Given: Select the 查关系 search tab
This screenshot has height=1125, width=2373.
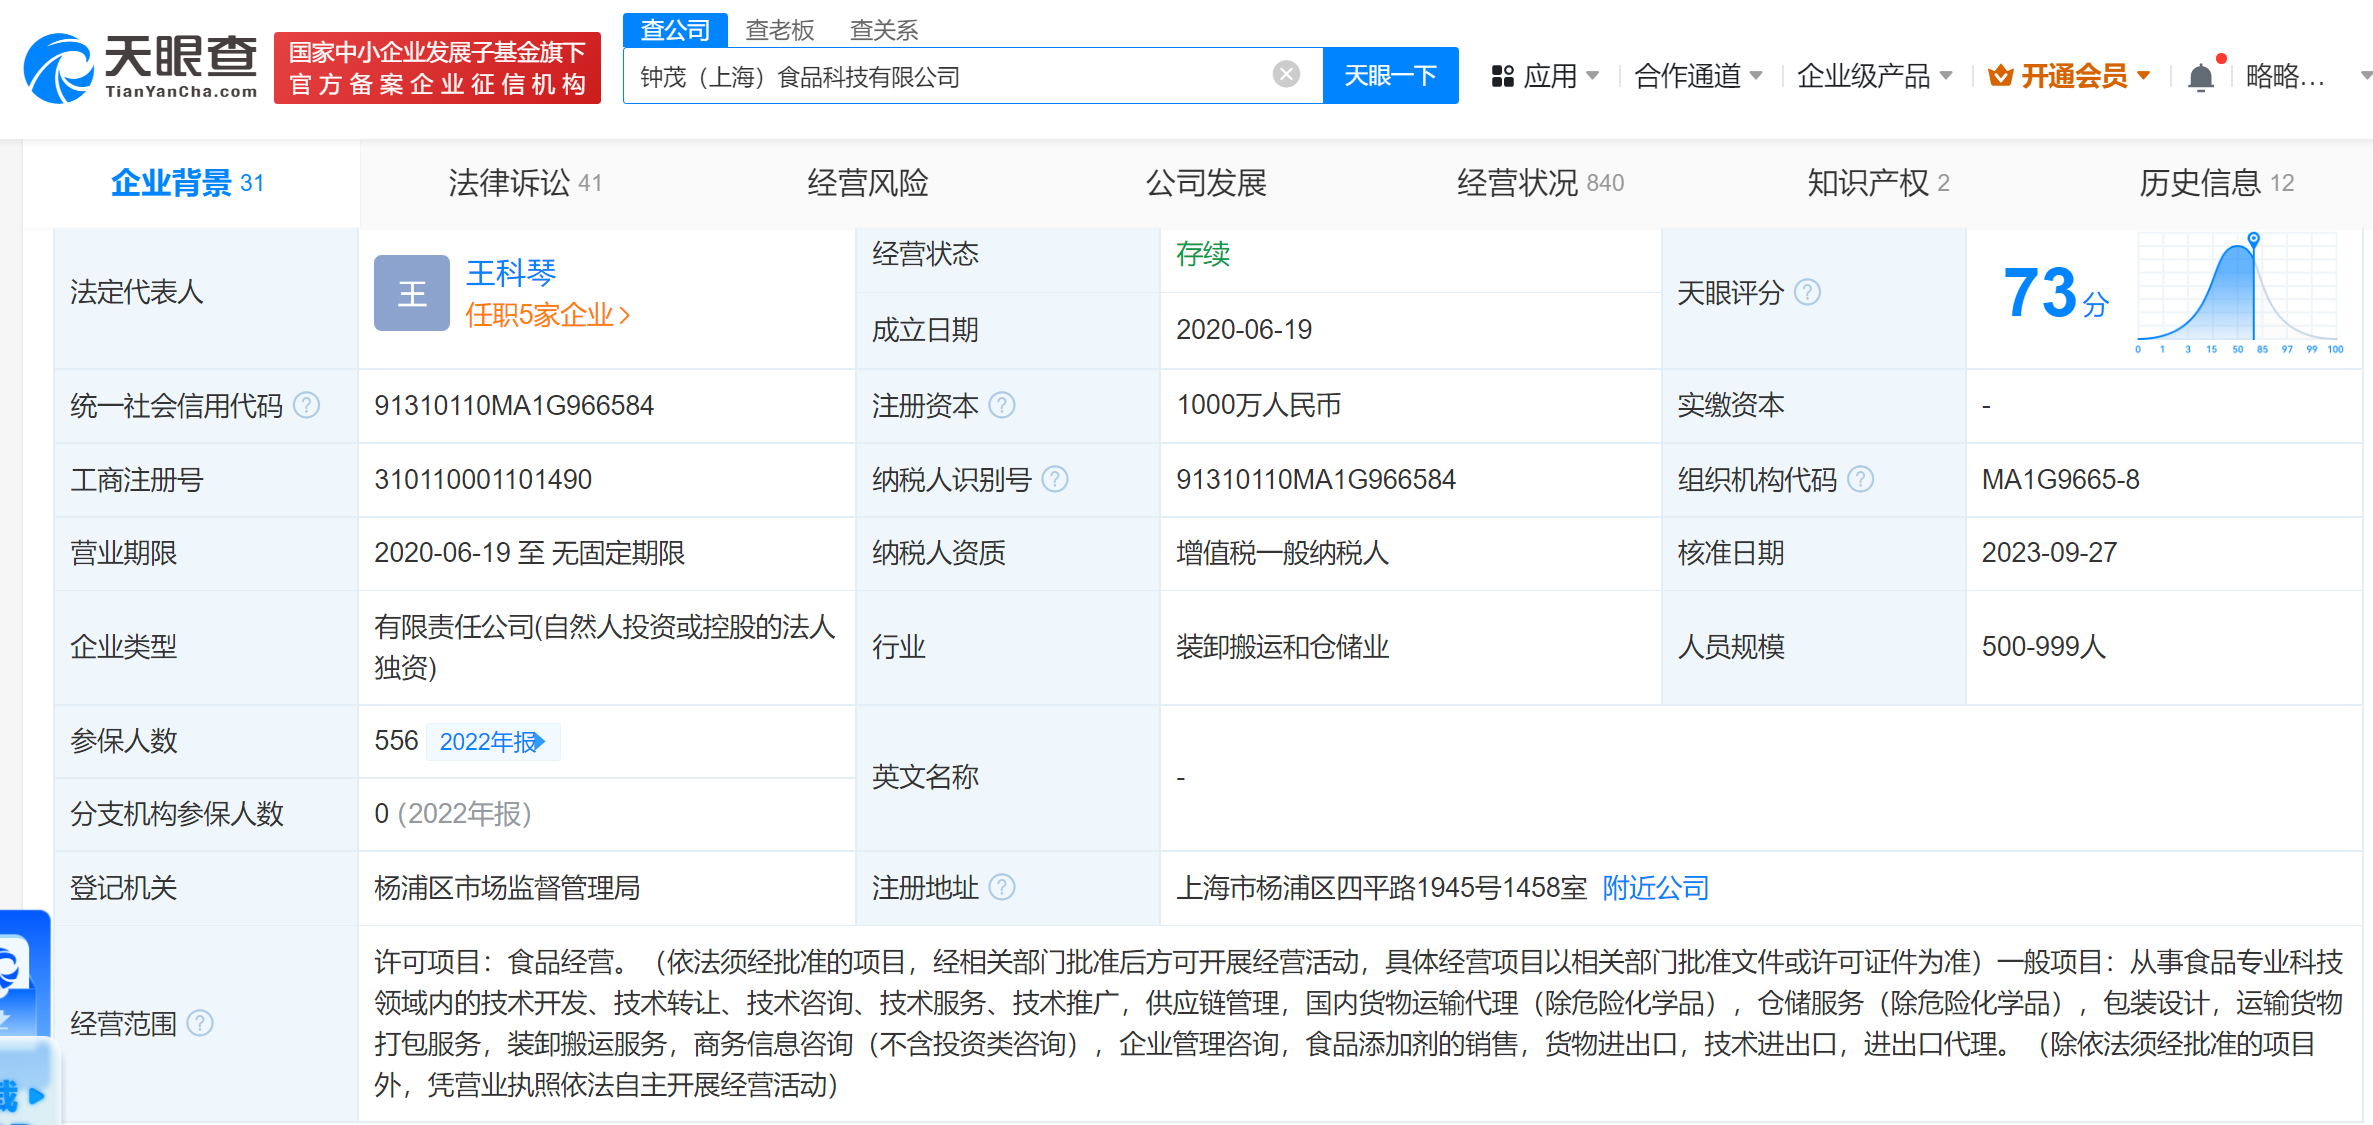Looking at the screenshot, I should 883,30.
